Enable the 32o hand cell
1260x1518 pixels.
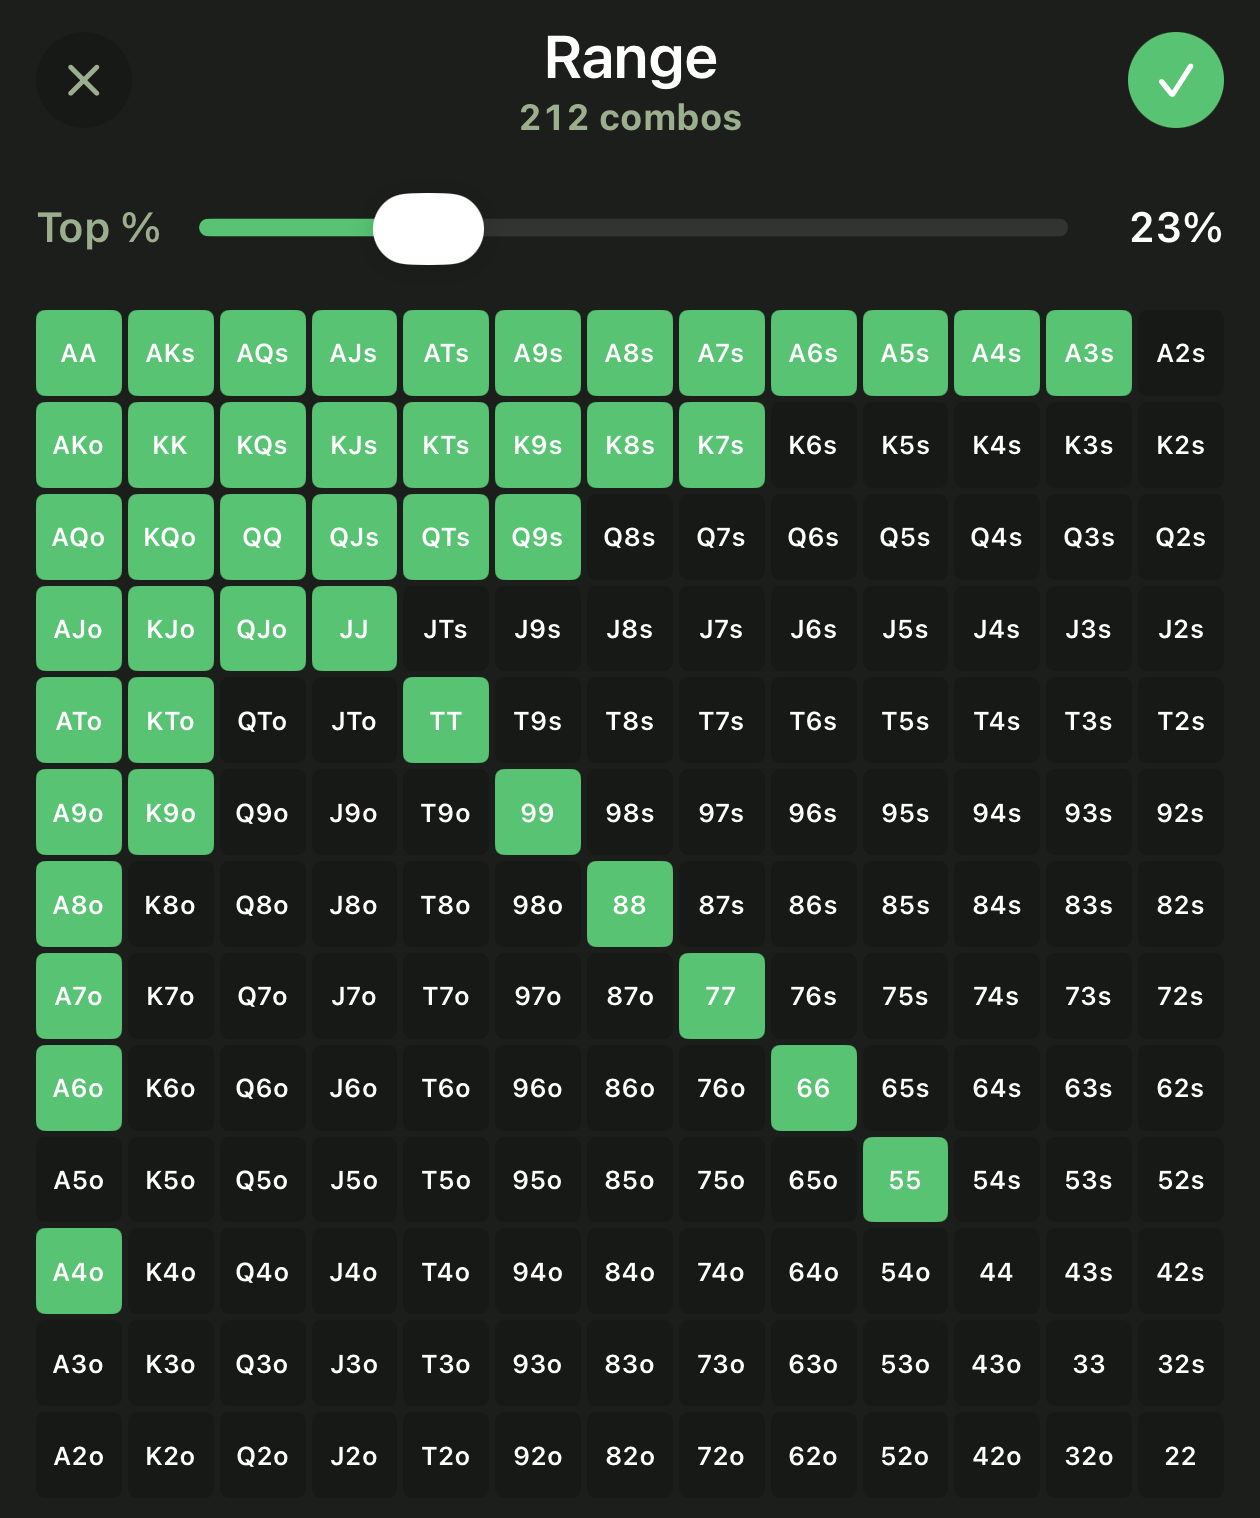click(x=1089, y=1456)
